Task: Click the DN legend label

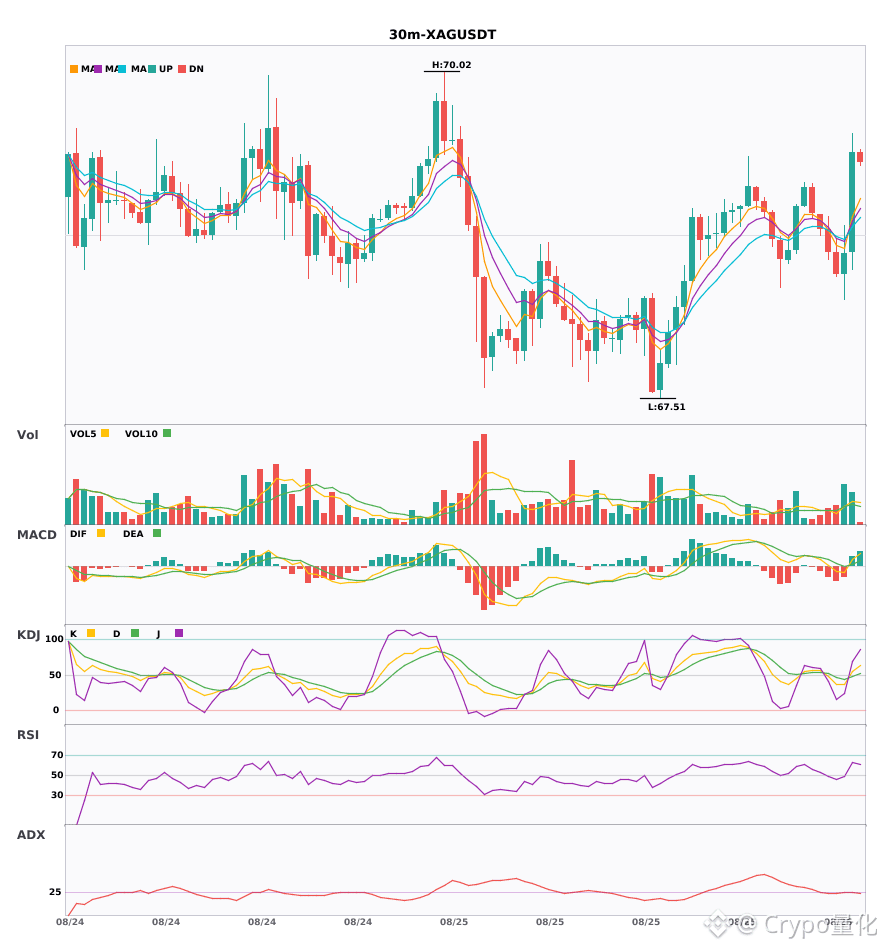Action: pyautogui.click(x=196, y=69)
